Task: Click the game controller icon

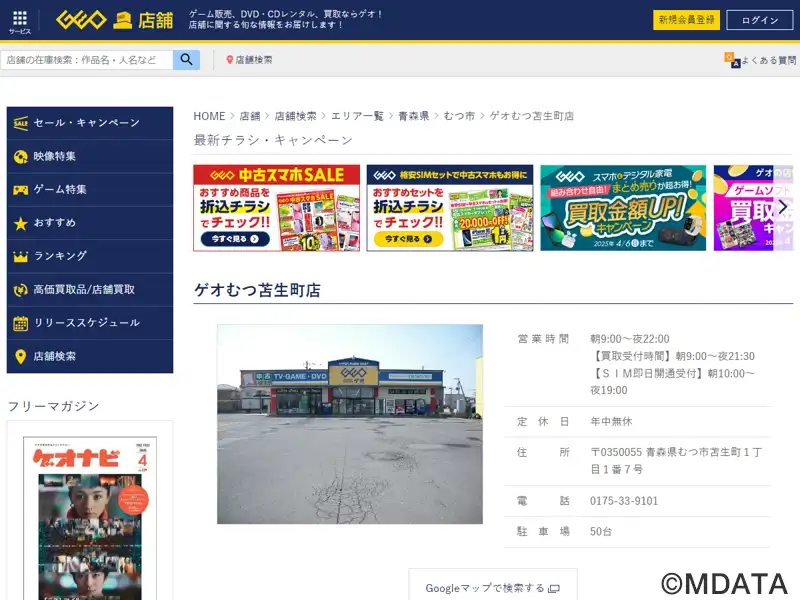Action: 20,190
